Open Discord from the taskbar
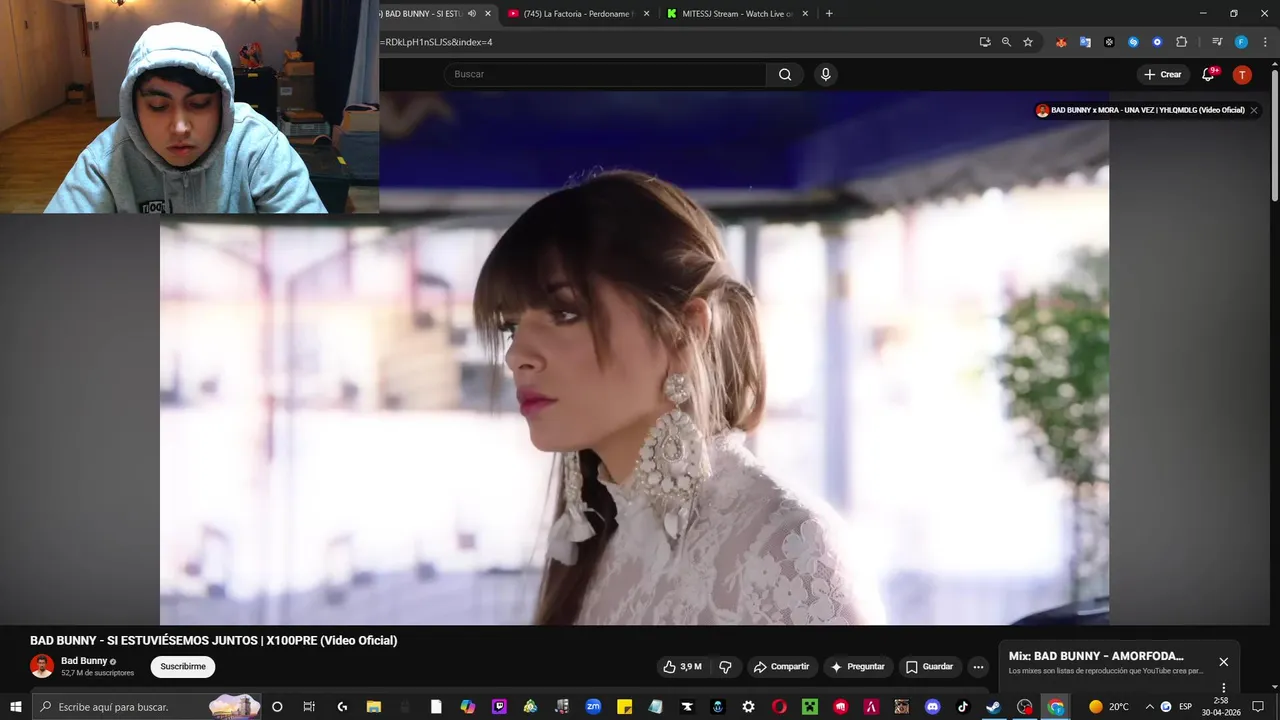 pyautogui.click(x=933, y=707)
